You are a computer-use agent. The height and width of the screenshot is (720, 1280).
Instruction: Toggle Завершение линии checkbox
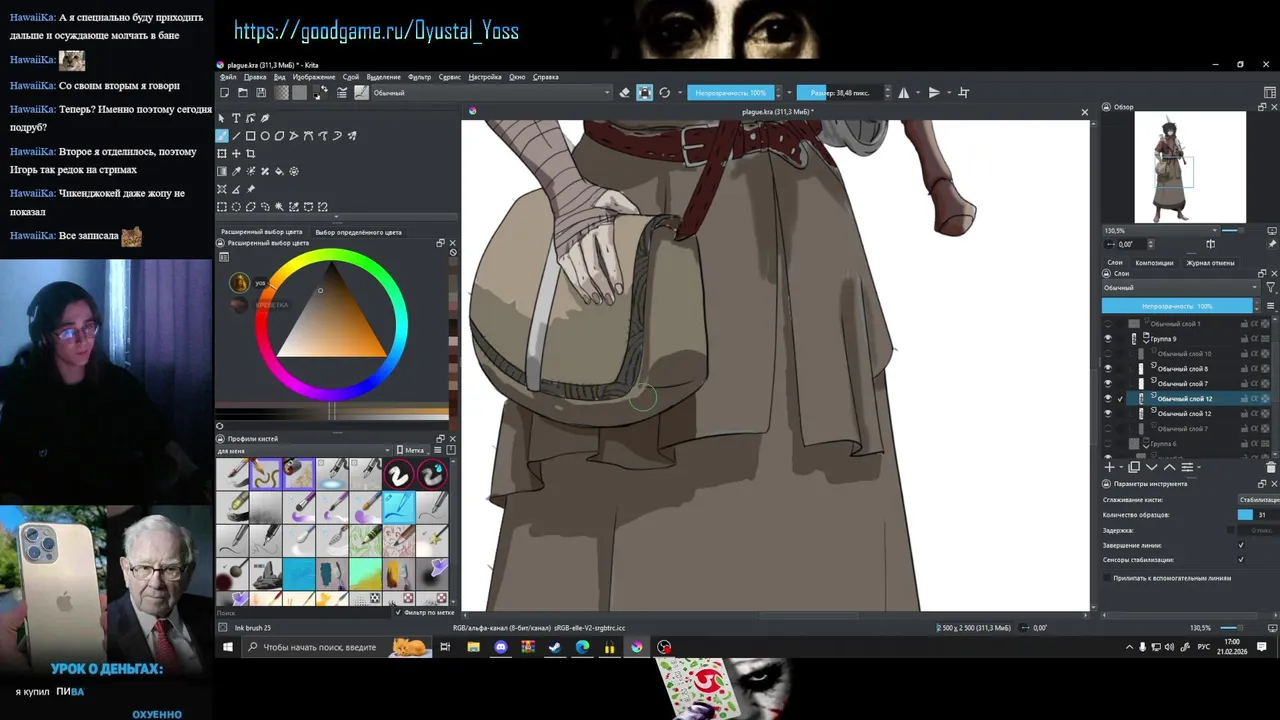(1241, 545)
